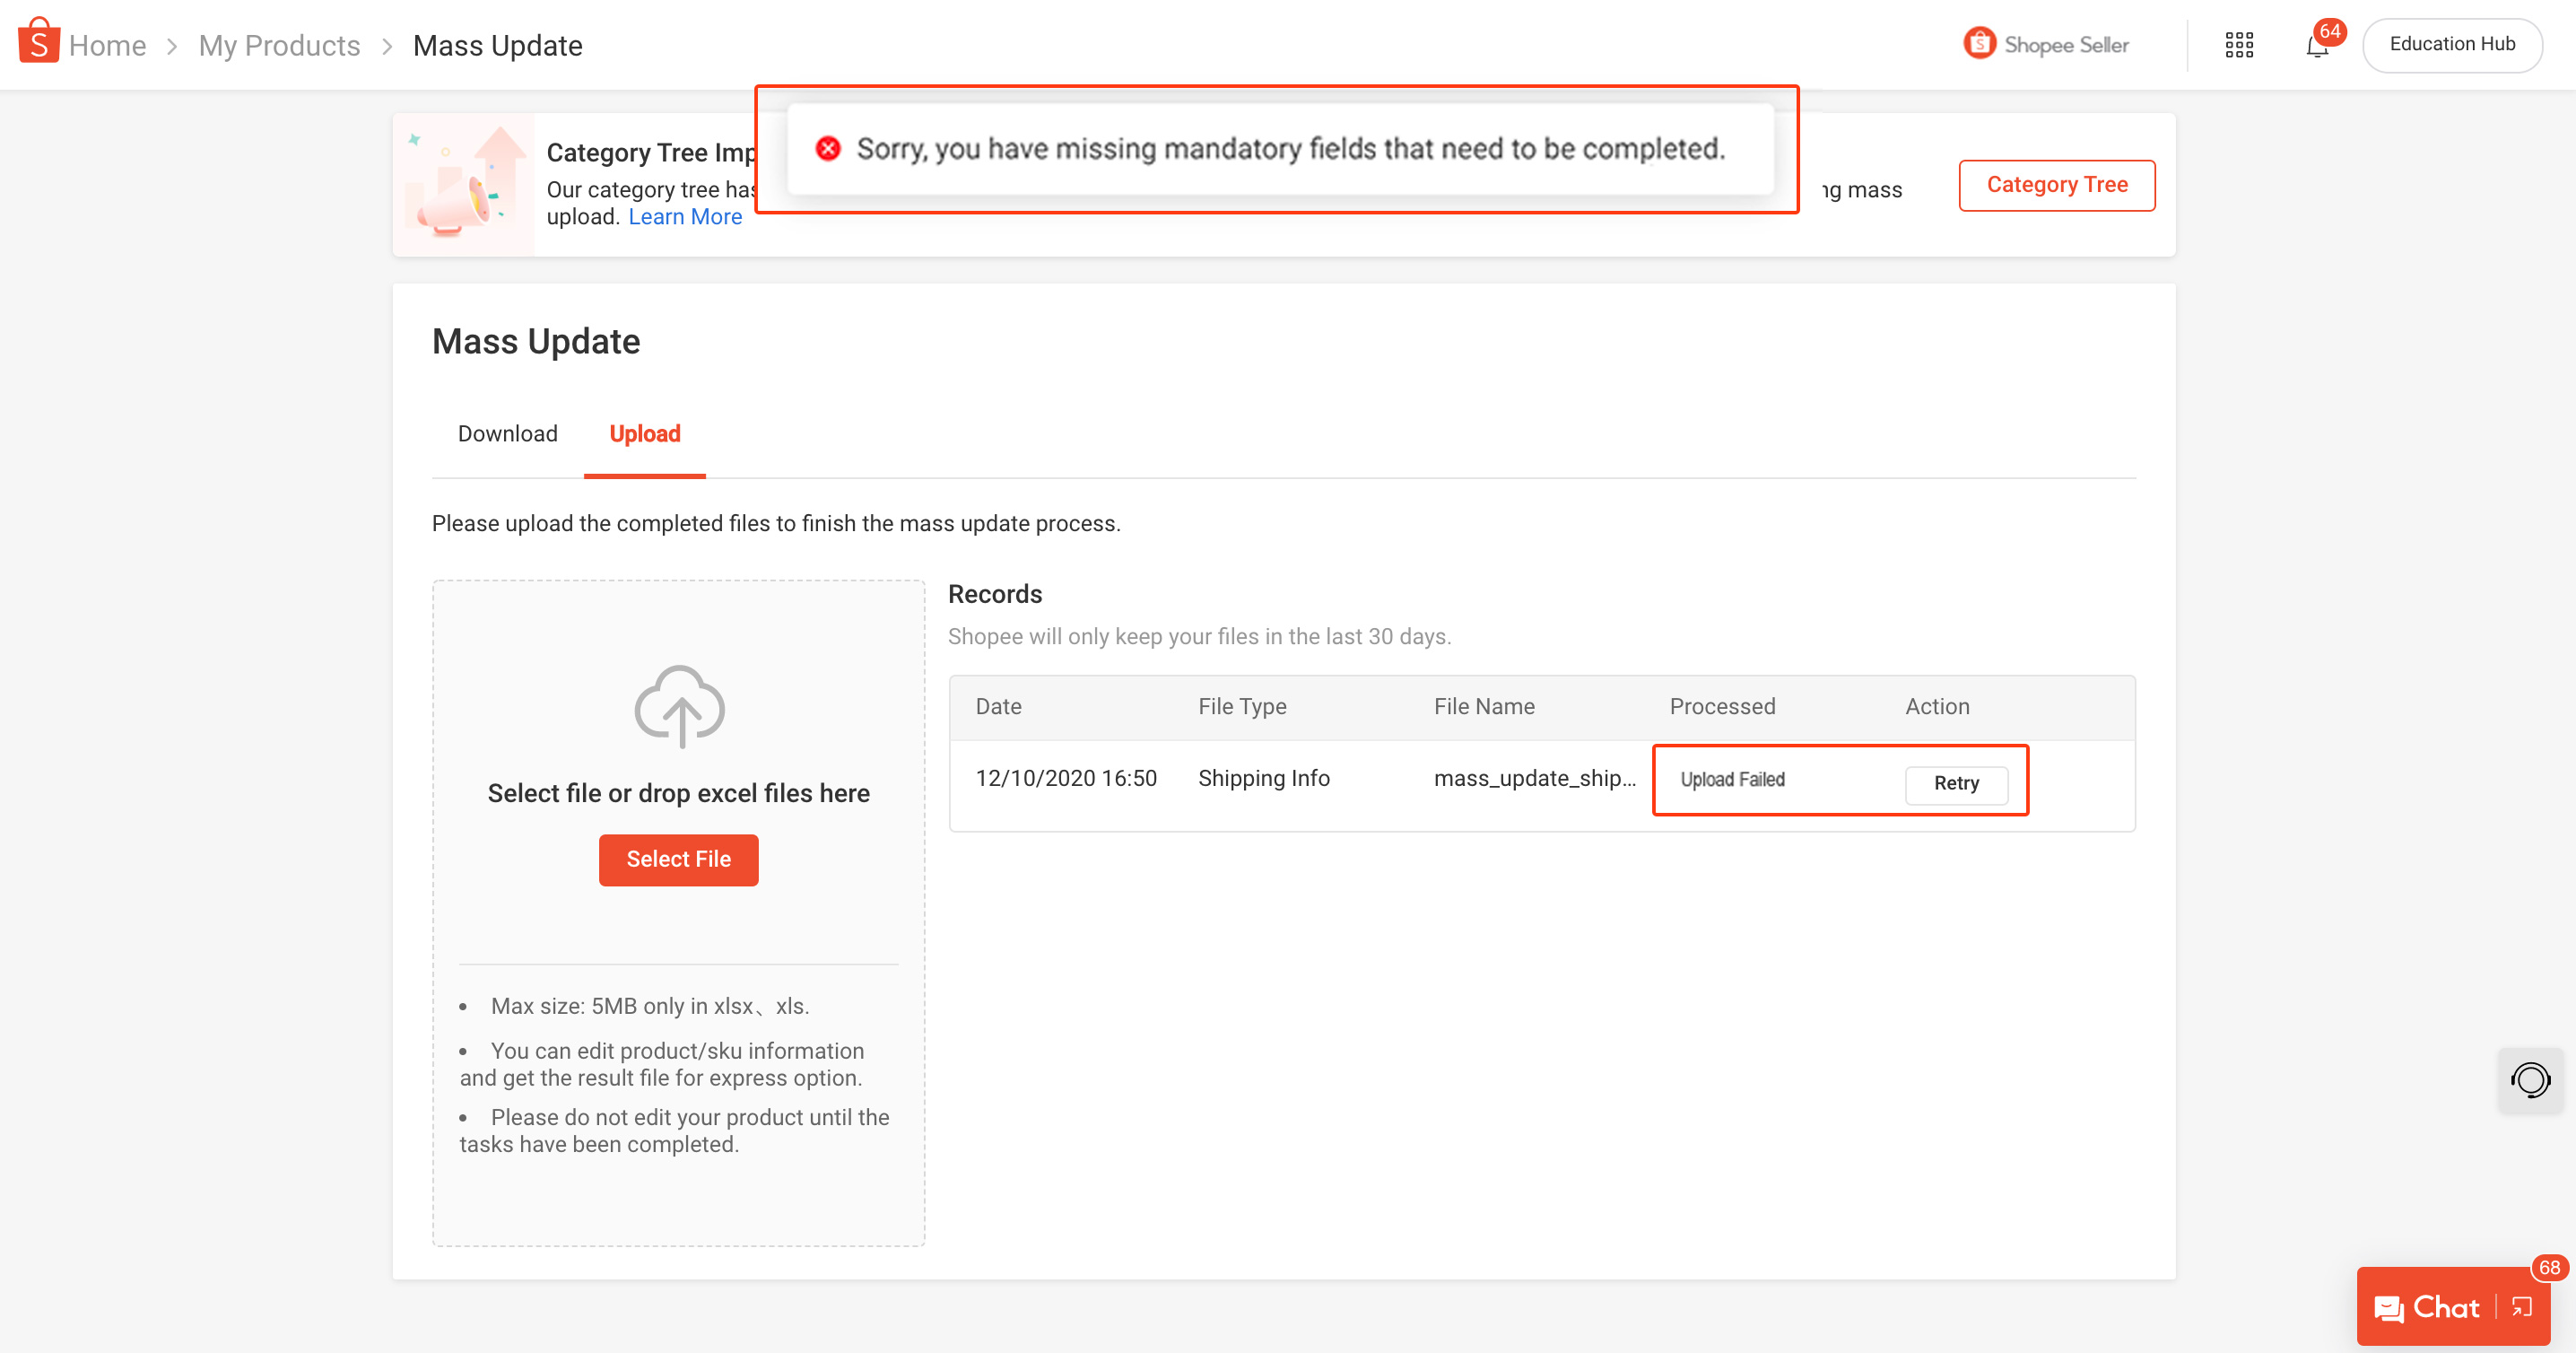Navigate to My Products breadcrumb
This screenshot has width=2576, height=1353.
click(x=279, y=44)
